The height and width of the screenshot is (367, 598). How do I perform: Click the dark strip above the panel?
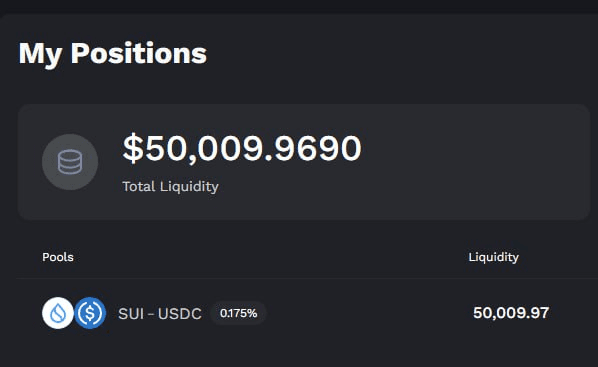coord(299,6)
